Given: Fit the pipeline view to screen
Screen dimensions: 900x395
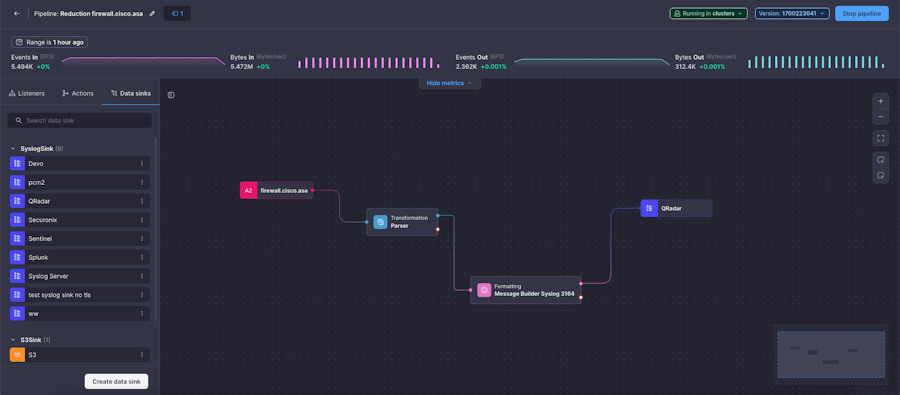Looking at the screenshot, I should coord(880,138).
